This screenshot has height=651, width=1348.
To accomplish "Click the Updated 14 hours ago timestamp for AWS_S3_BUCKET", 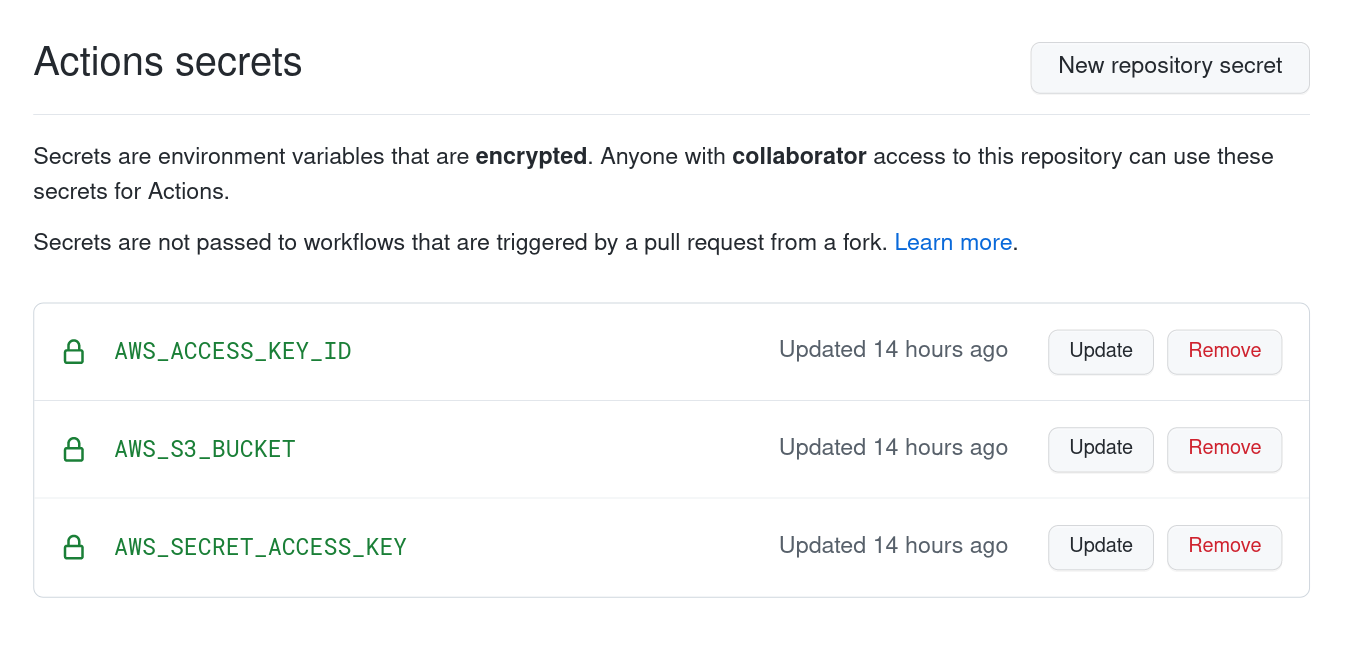I will coord(893,448).
